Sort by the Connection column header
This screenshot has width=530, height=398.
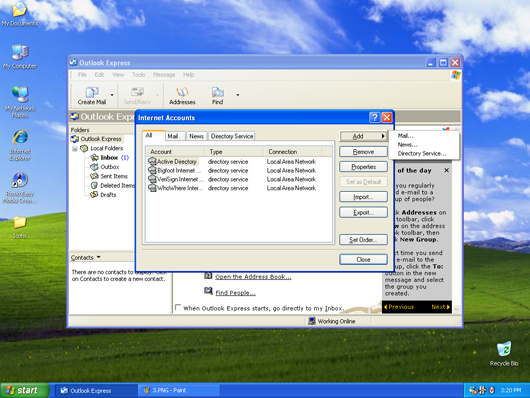click(293, 151)
